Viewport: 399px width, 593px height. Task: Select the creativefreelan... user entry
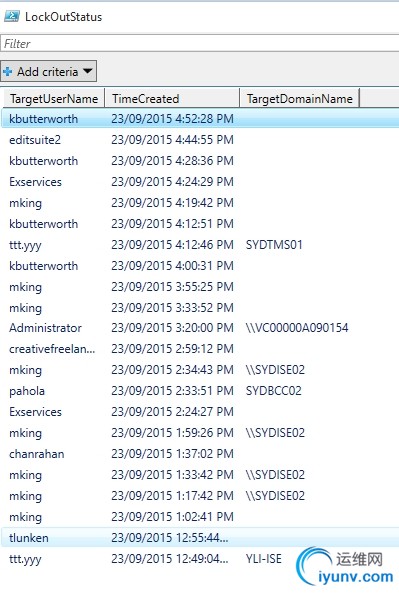[x=52, y=349]
